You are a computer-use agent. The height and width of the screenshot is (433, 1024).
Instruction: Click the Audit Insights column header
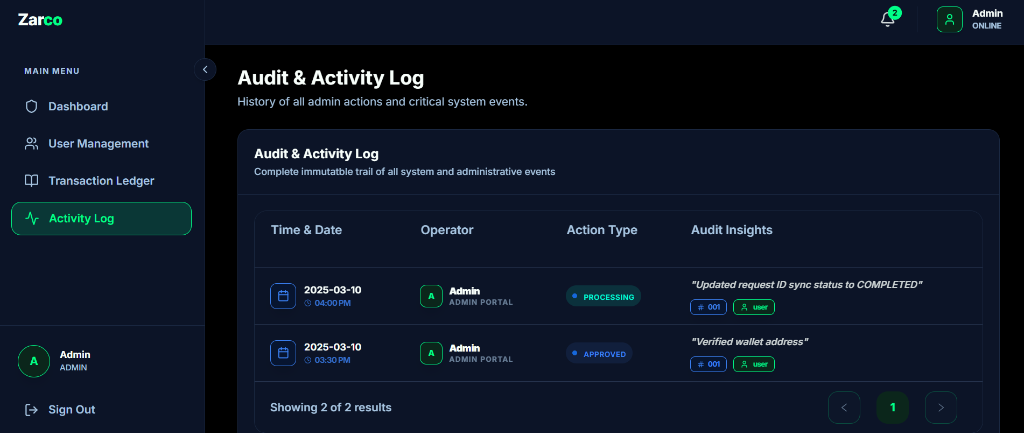(731, 230)
